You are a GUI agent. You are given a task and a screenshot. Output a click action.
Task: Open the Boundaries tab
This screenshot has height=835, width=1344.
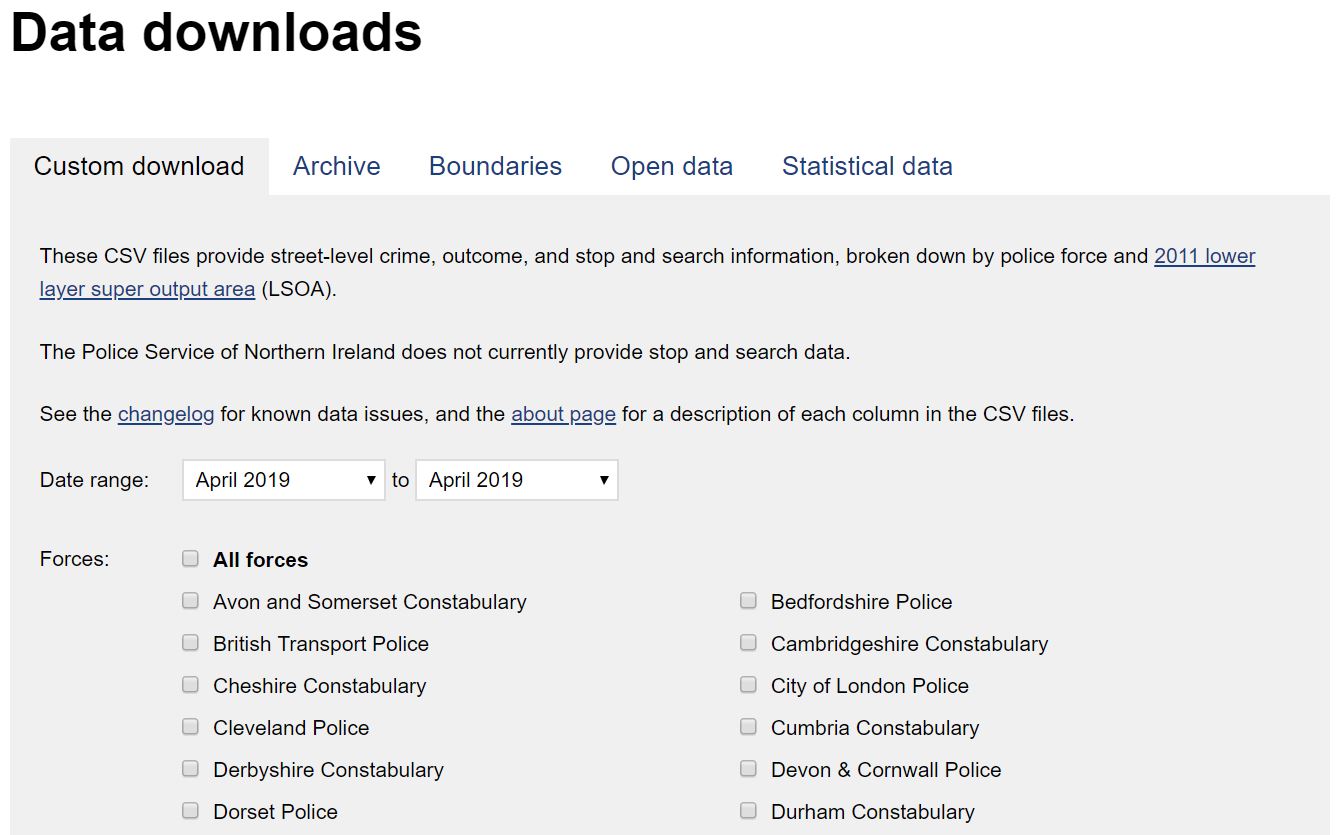pyautogui.click(x=495, y=166)
